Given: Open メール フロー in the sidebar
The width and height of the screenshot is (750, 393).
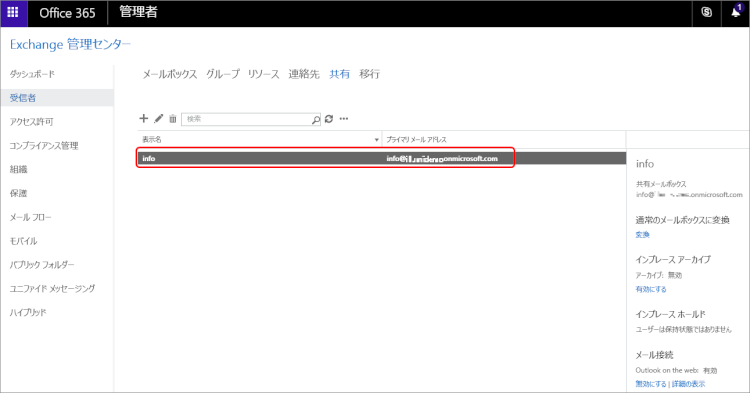Looking at the screenshot, I should point(30,217).
